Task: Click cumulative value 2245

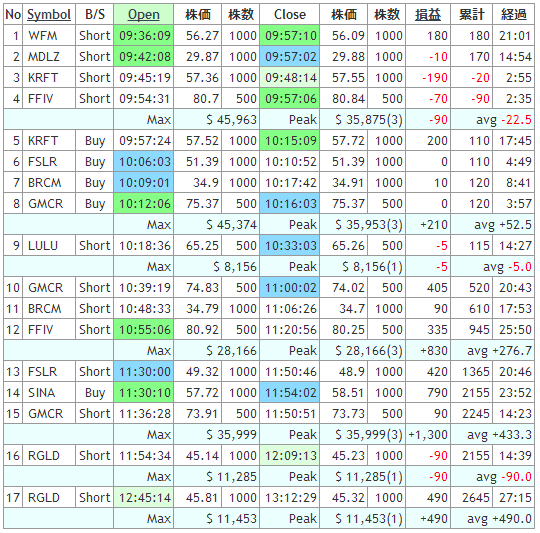Action: pyautogui.click(x=472, y=414)
